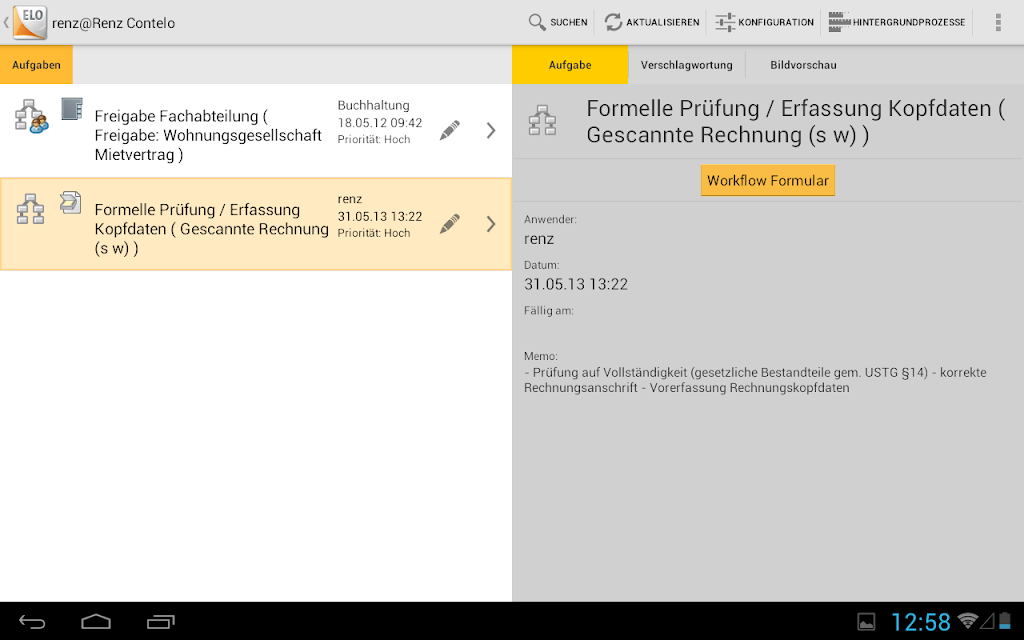
Task: Refresh the list via Aktualisieren
Action: point(652,22)
